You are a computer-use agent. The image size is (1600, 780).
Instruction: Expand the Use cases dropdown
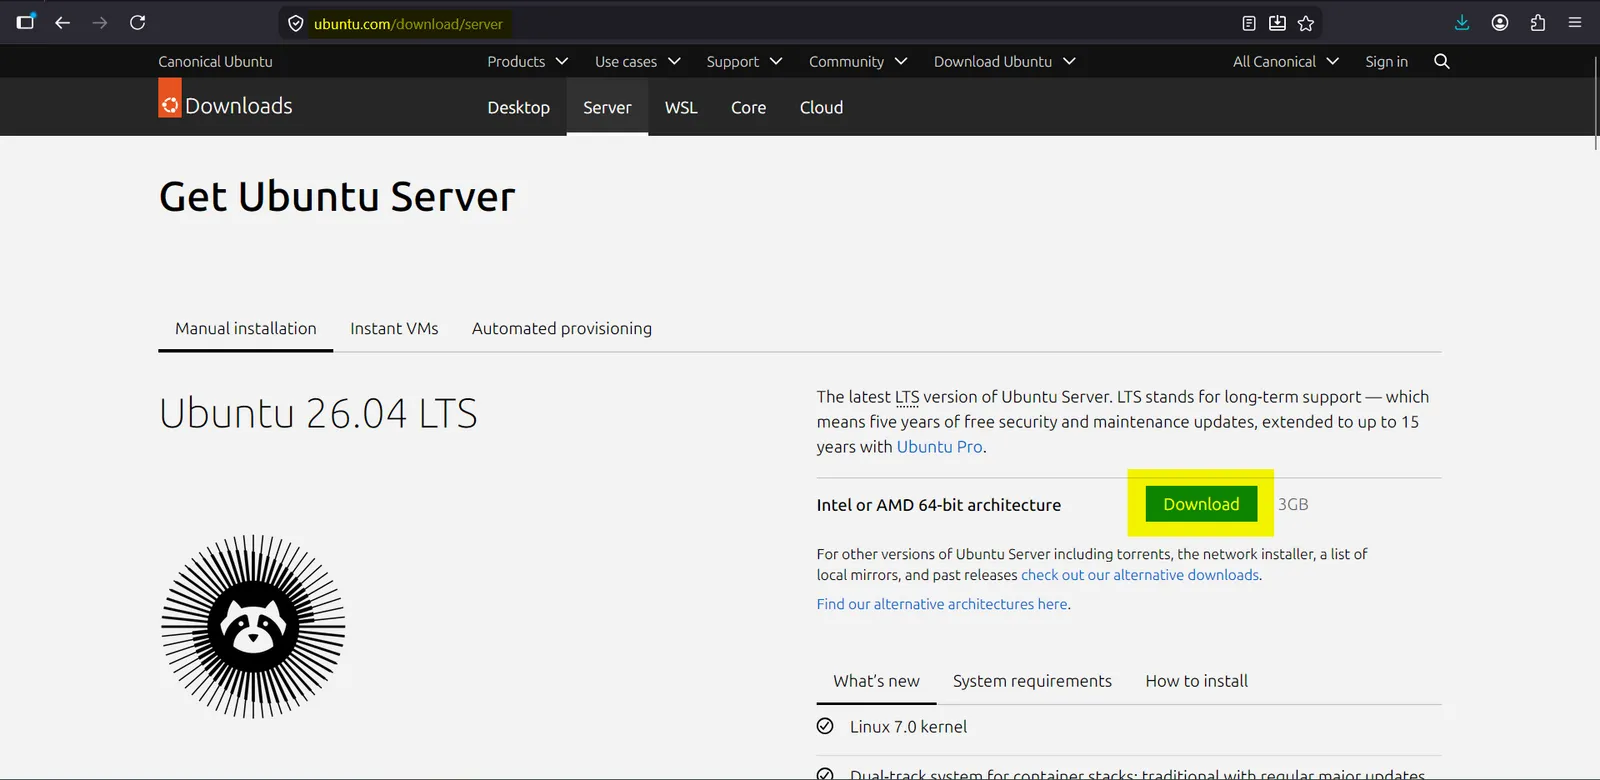638,61
